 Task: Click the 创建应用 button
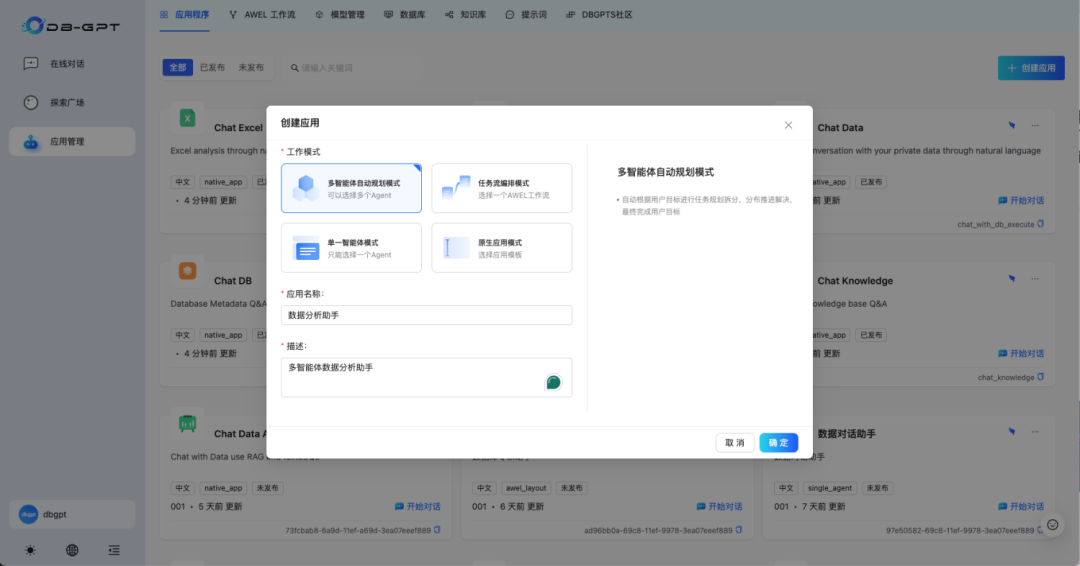coord(1031,67)
